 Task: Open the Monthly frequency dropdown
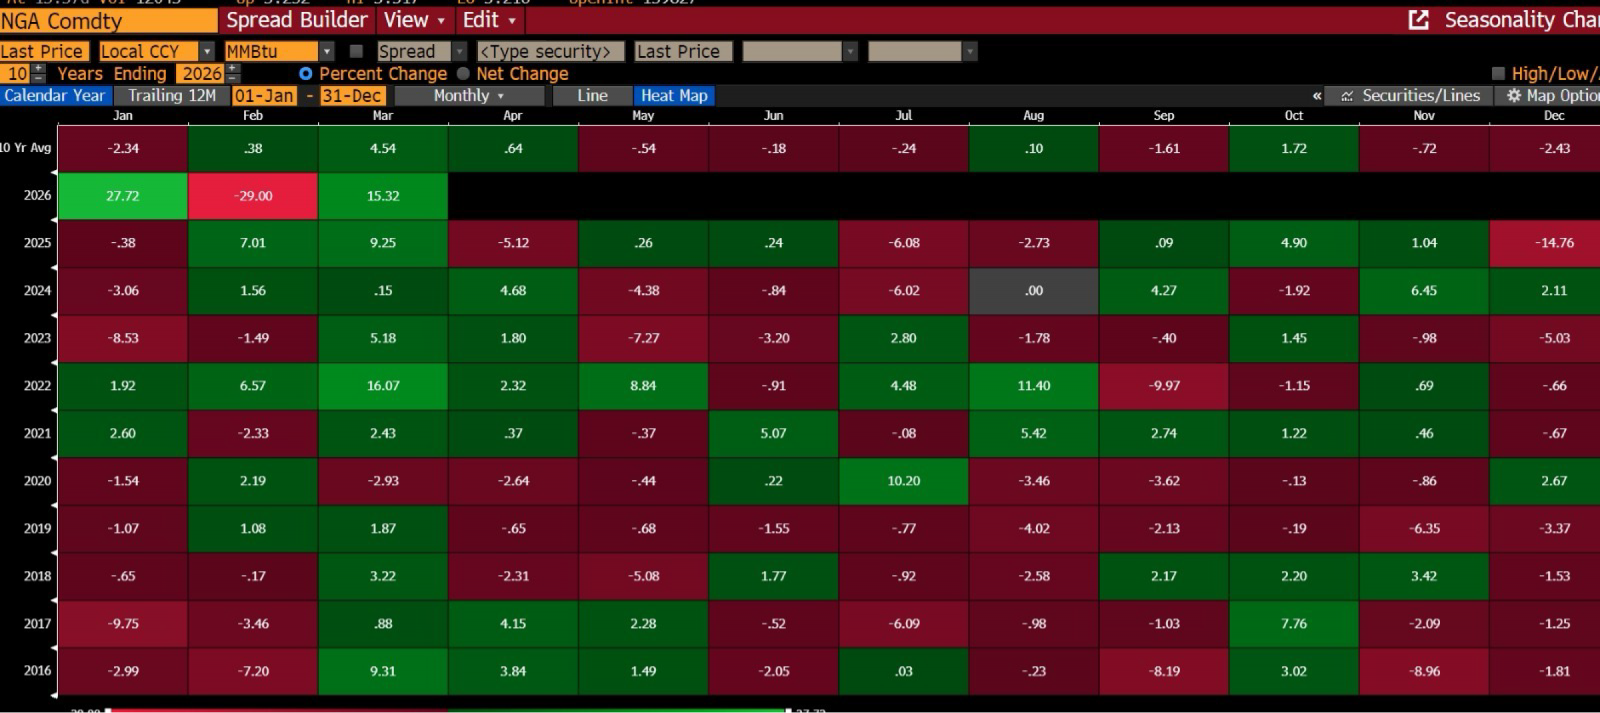pos(469,96)
